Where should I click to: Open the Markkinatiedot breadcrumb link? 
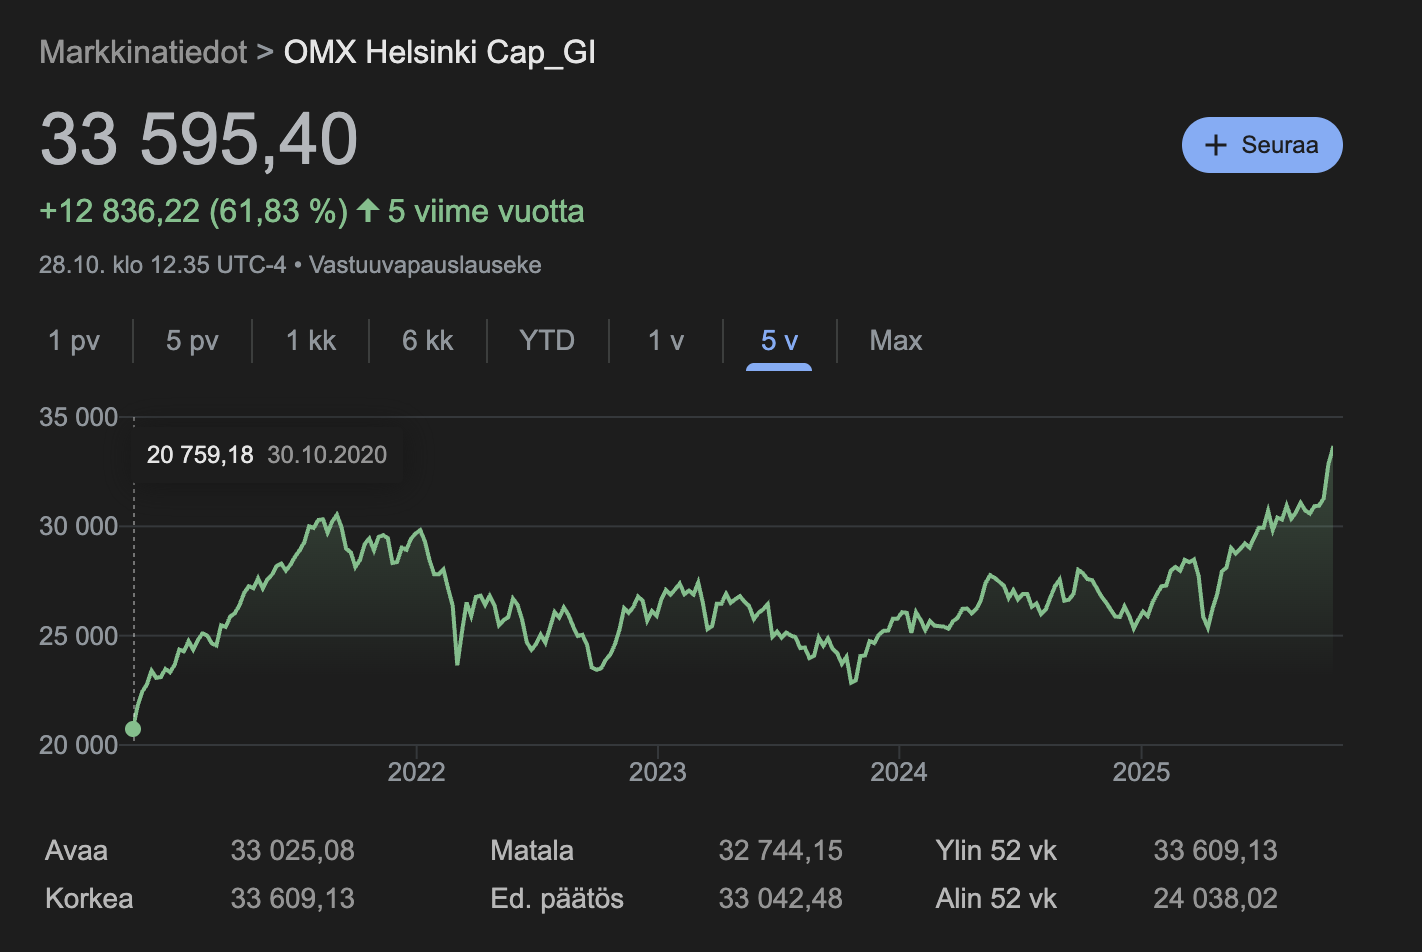coord(143,52)
